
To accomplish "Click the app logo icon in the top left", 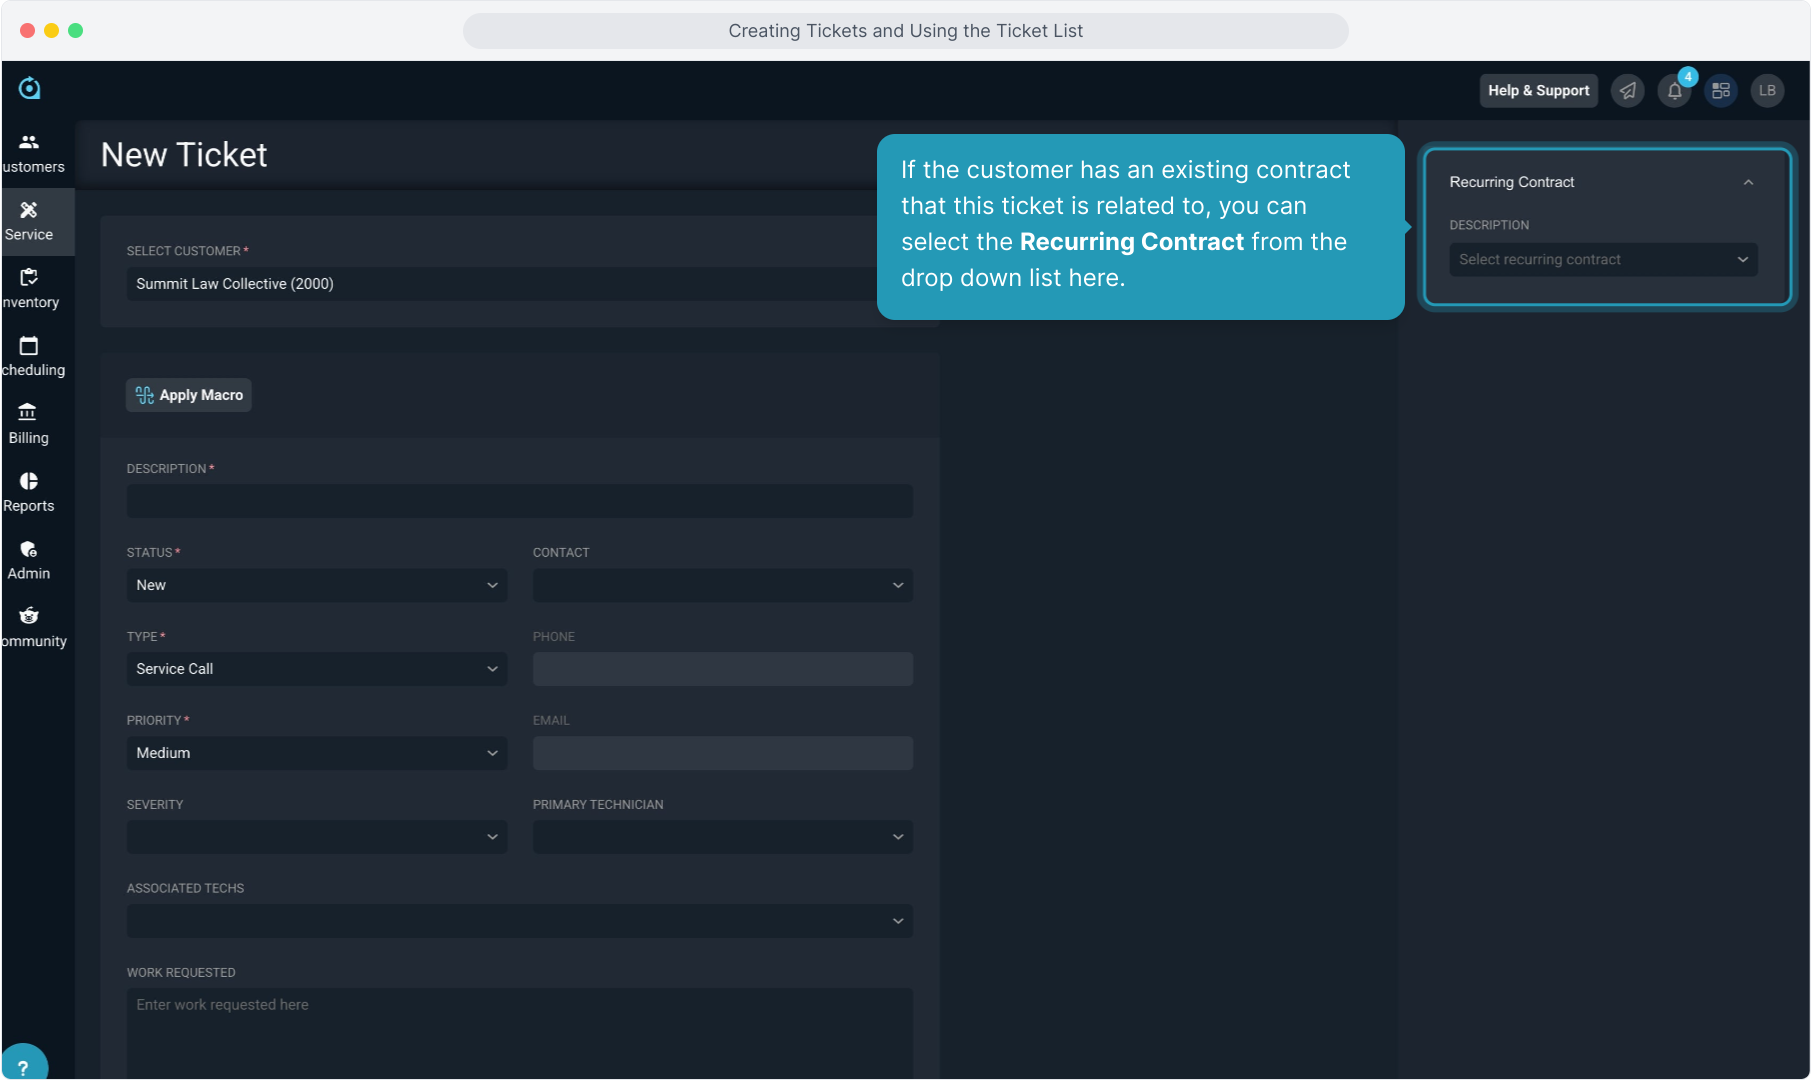I will pos(30,89).
